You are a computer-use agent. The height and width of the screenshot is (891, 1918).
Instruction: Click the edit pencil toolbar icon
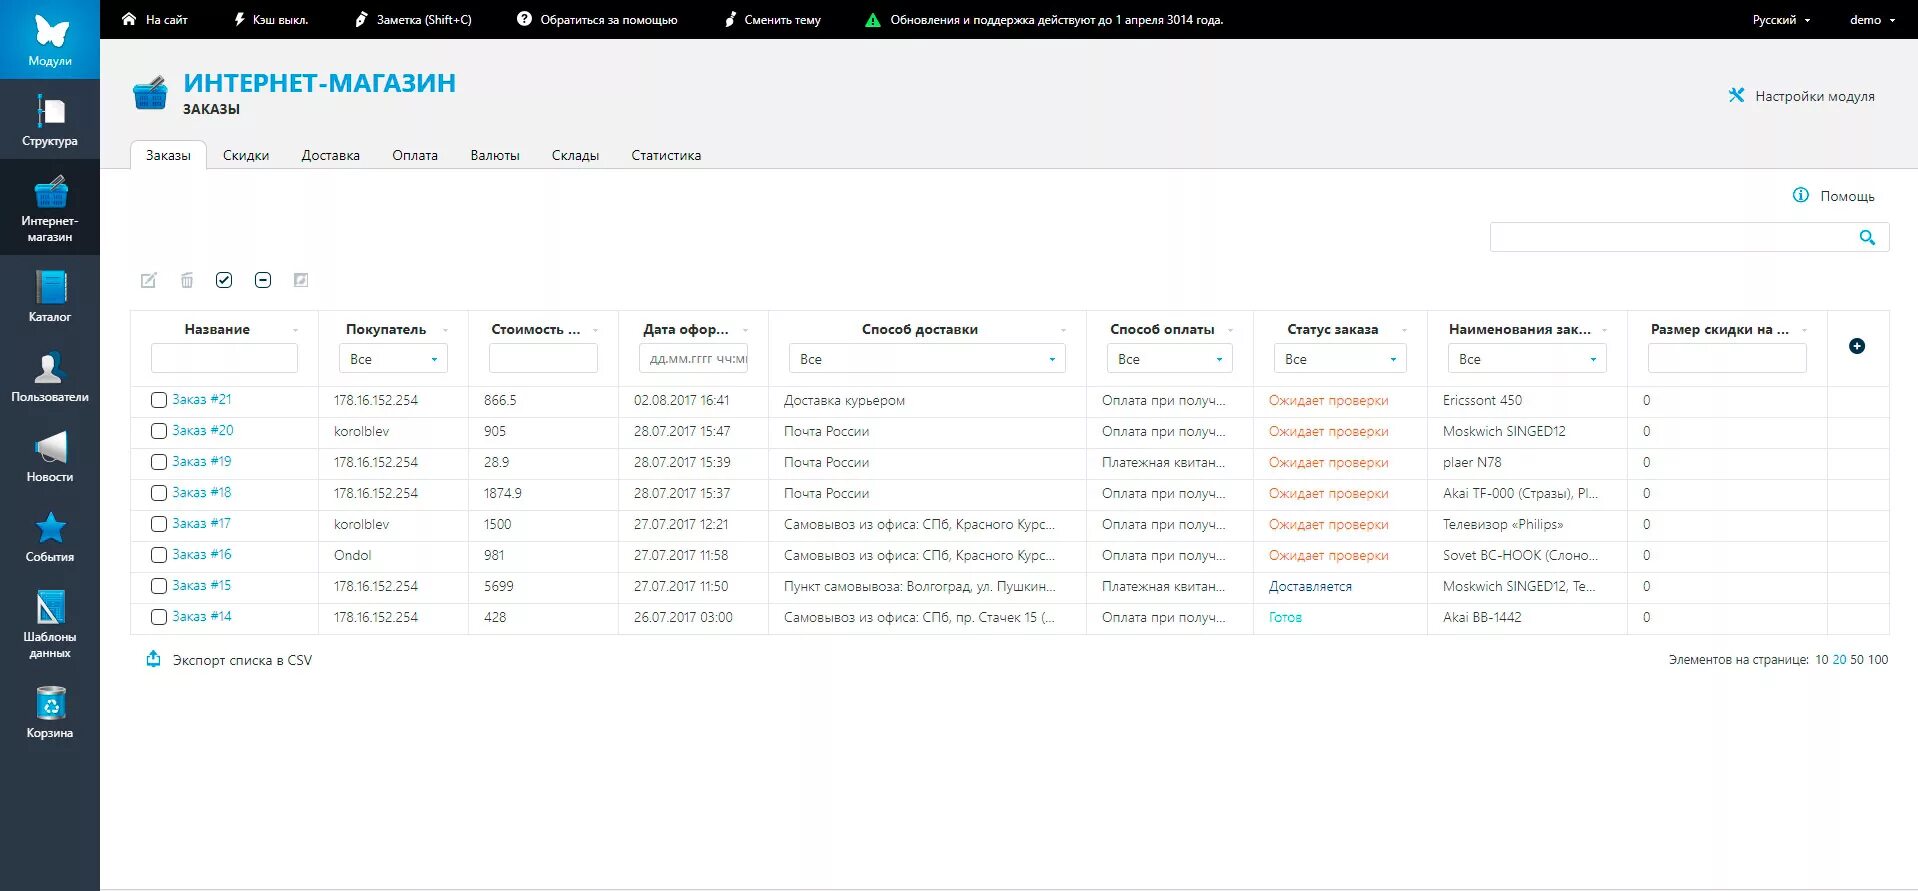pyautogui.click(x=148, y=280)
